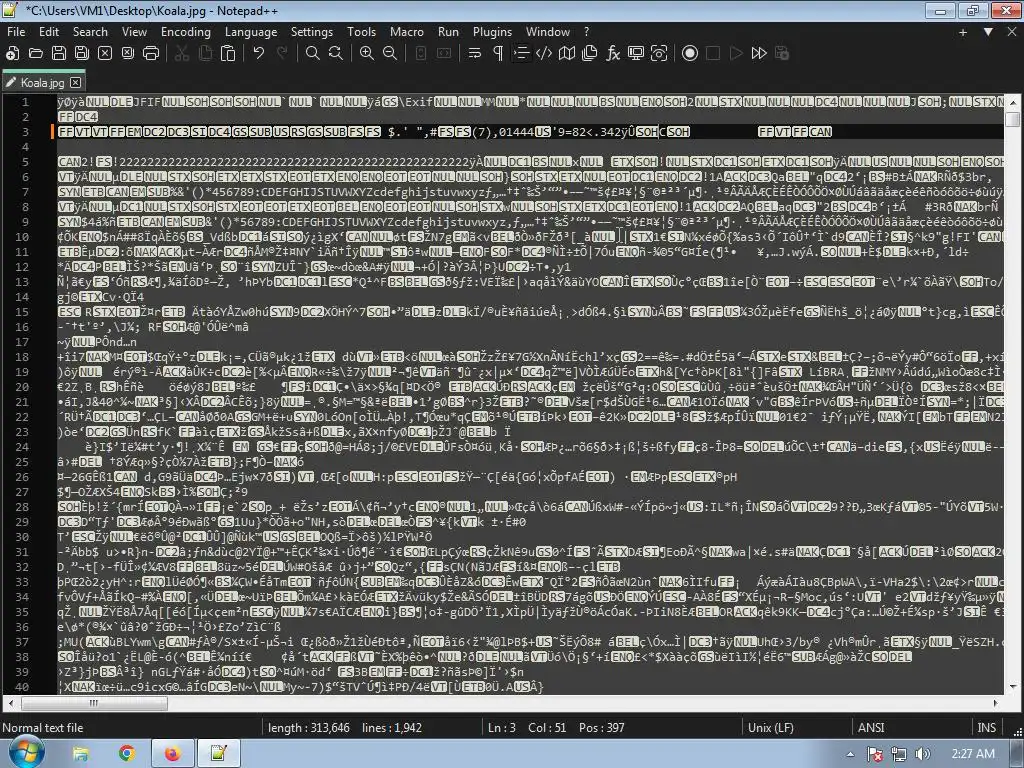The width and height of the screenshot is (1024, 768).
Task: Print the document with printer icon
Action: point(151,54)
